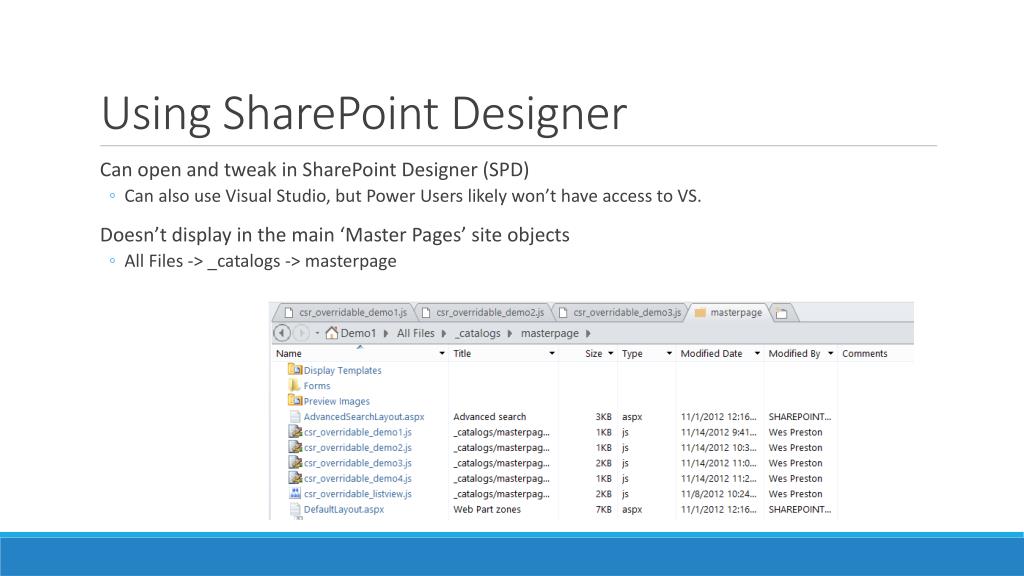Open the Display Templates folder

point(342,370)
